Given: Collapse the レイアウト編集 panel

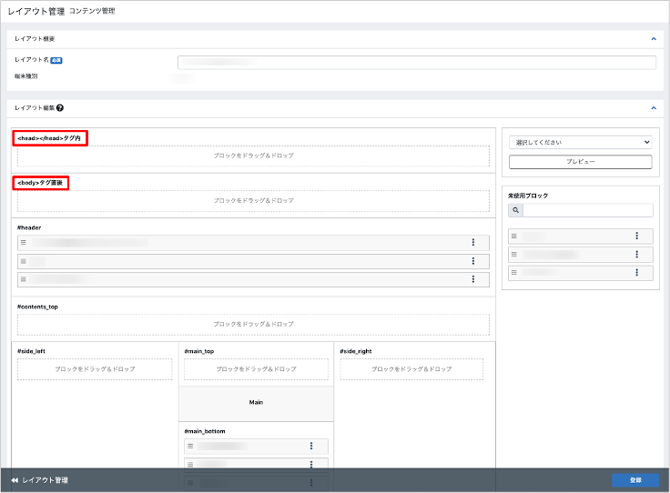Looking at the screenshot, I should coord(653,107).
